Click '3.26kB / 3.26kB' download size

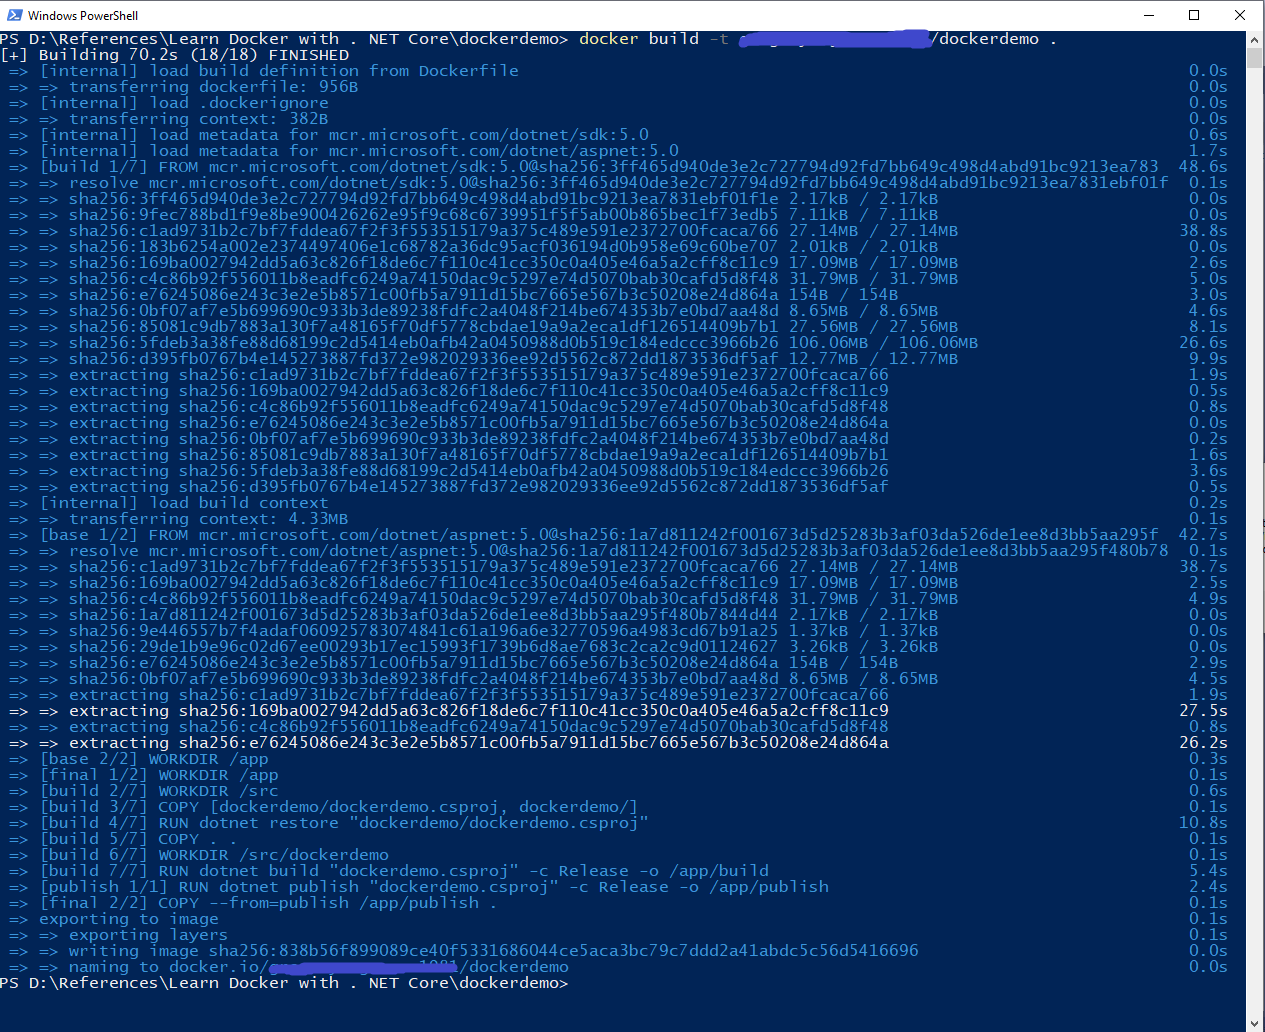864,647
